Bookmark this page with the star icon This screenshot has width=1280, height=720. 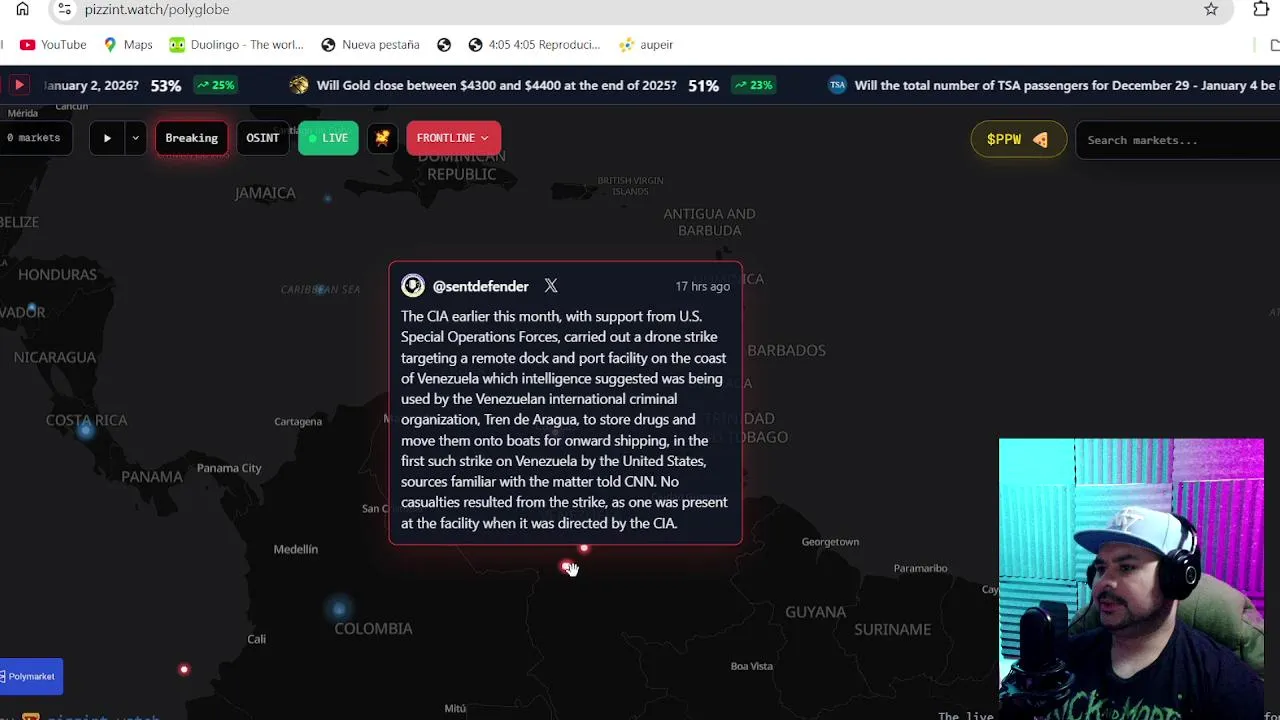pos(1211,9)
